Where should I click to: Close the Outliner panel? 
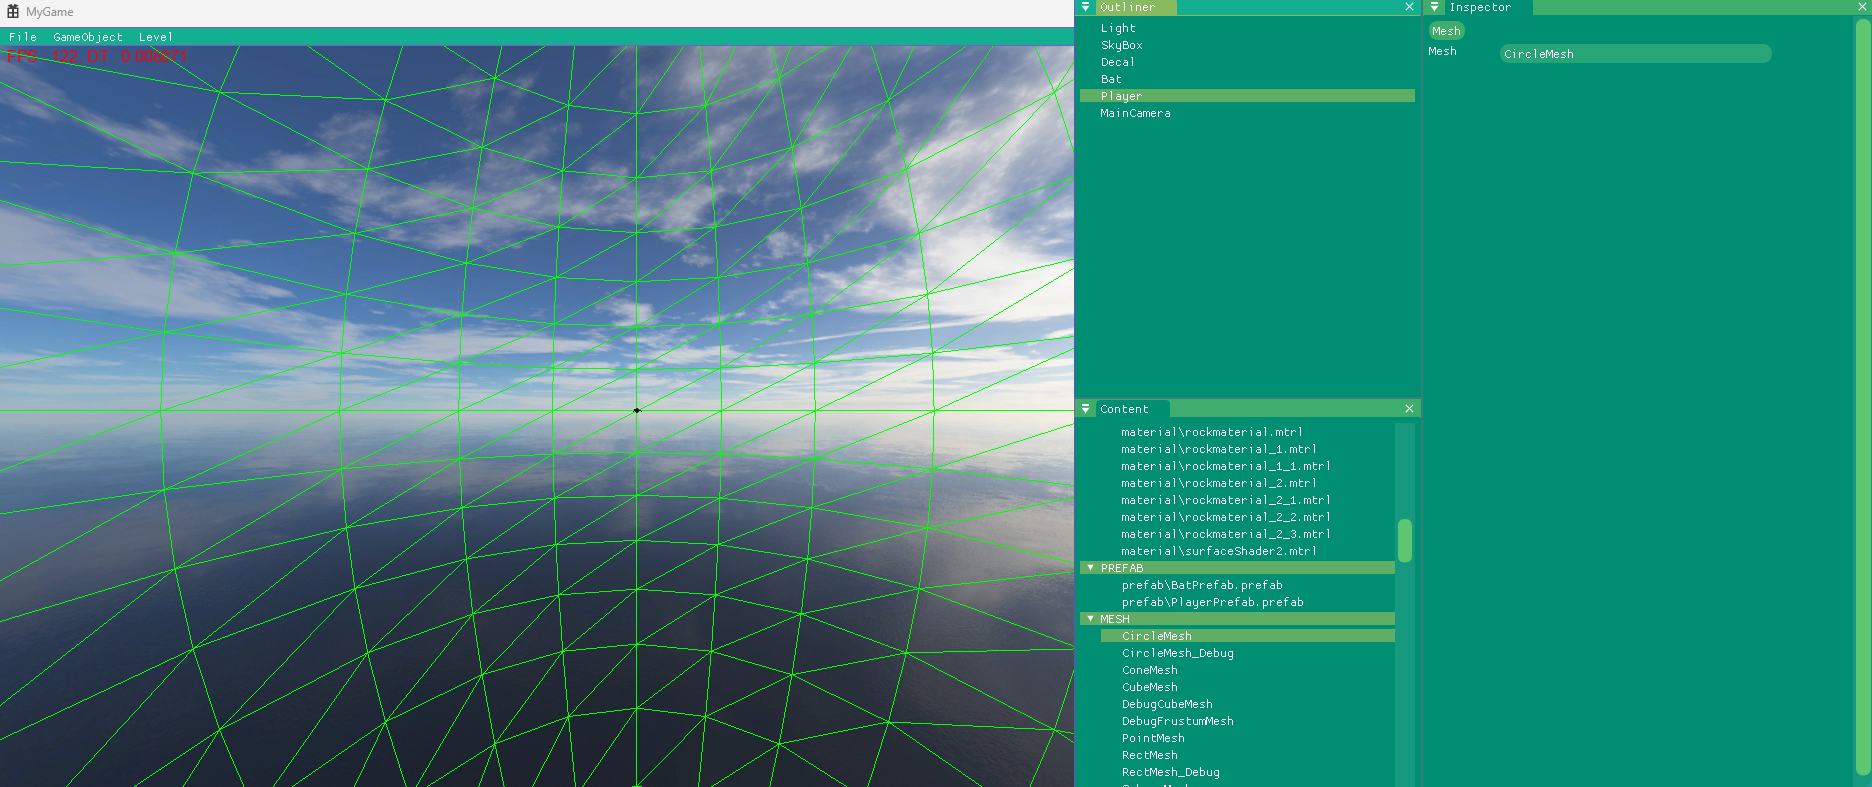coord(1409,7)
